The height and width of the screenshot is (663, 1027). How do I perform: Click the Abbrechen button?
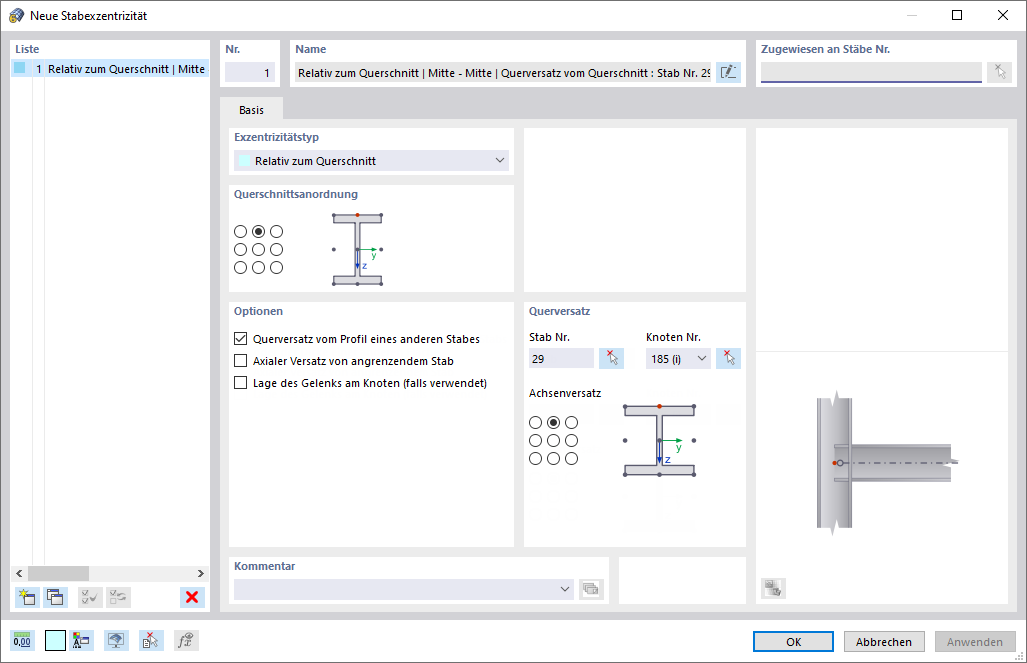click(884, 641)
